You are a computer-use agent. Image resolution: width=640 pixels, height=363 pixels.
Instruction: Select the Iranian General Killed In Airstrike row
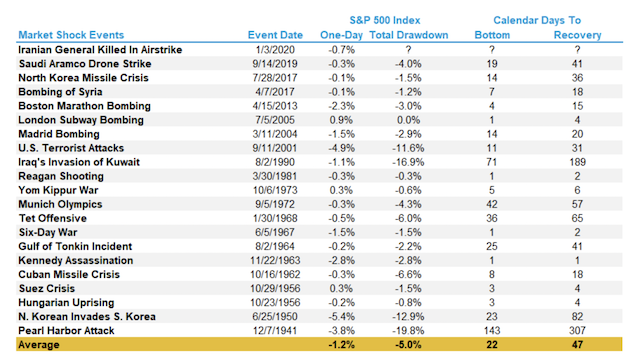pyautogui.click(x=319, y=50)
